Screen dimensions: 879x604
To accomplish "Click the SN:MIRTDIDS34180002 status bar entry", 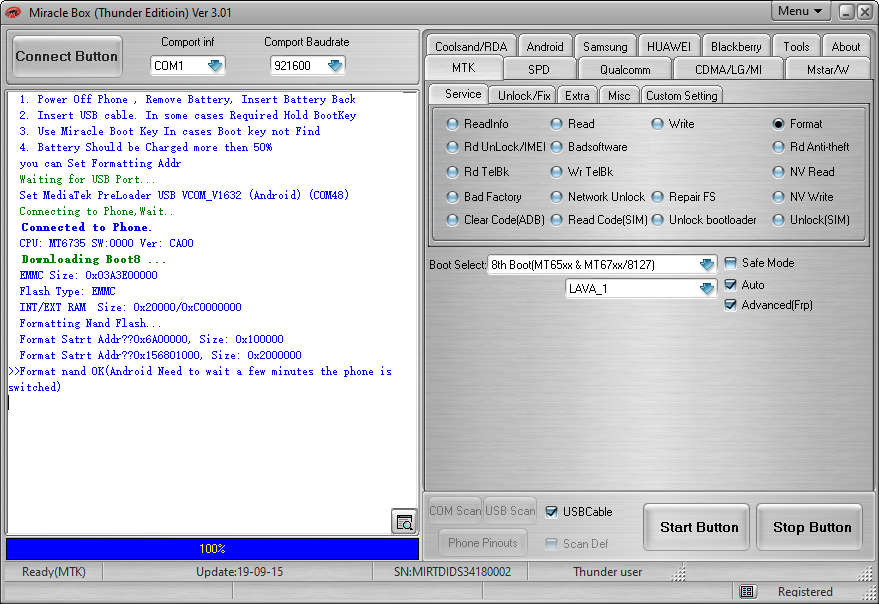I will coord(452,571).
